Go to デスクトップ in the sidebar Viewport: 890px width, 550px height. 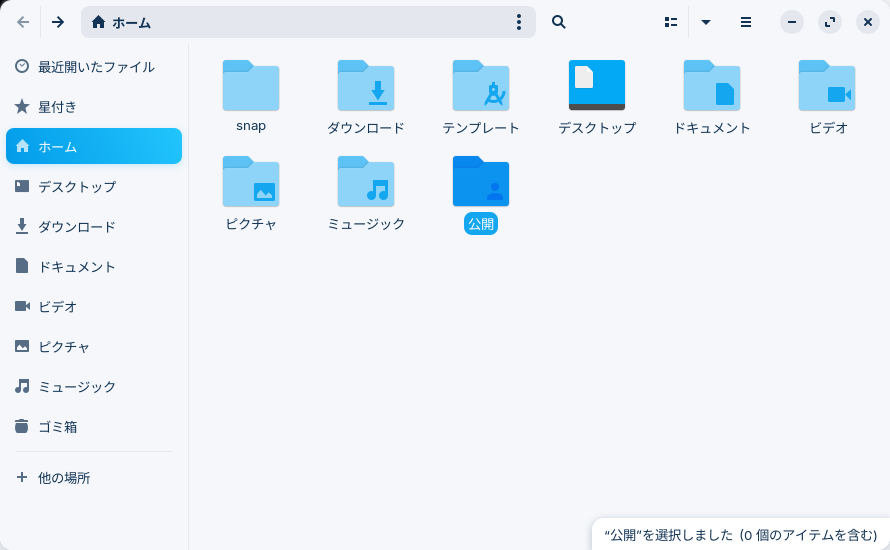pos(94,186)
